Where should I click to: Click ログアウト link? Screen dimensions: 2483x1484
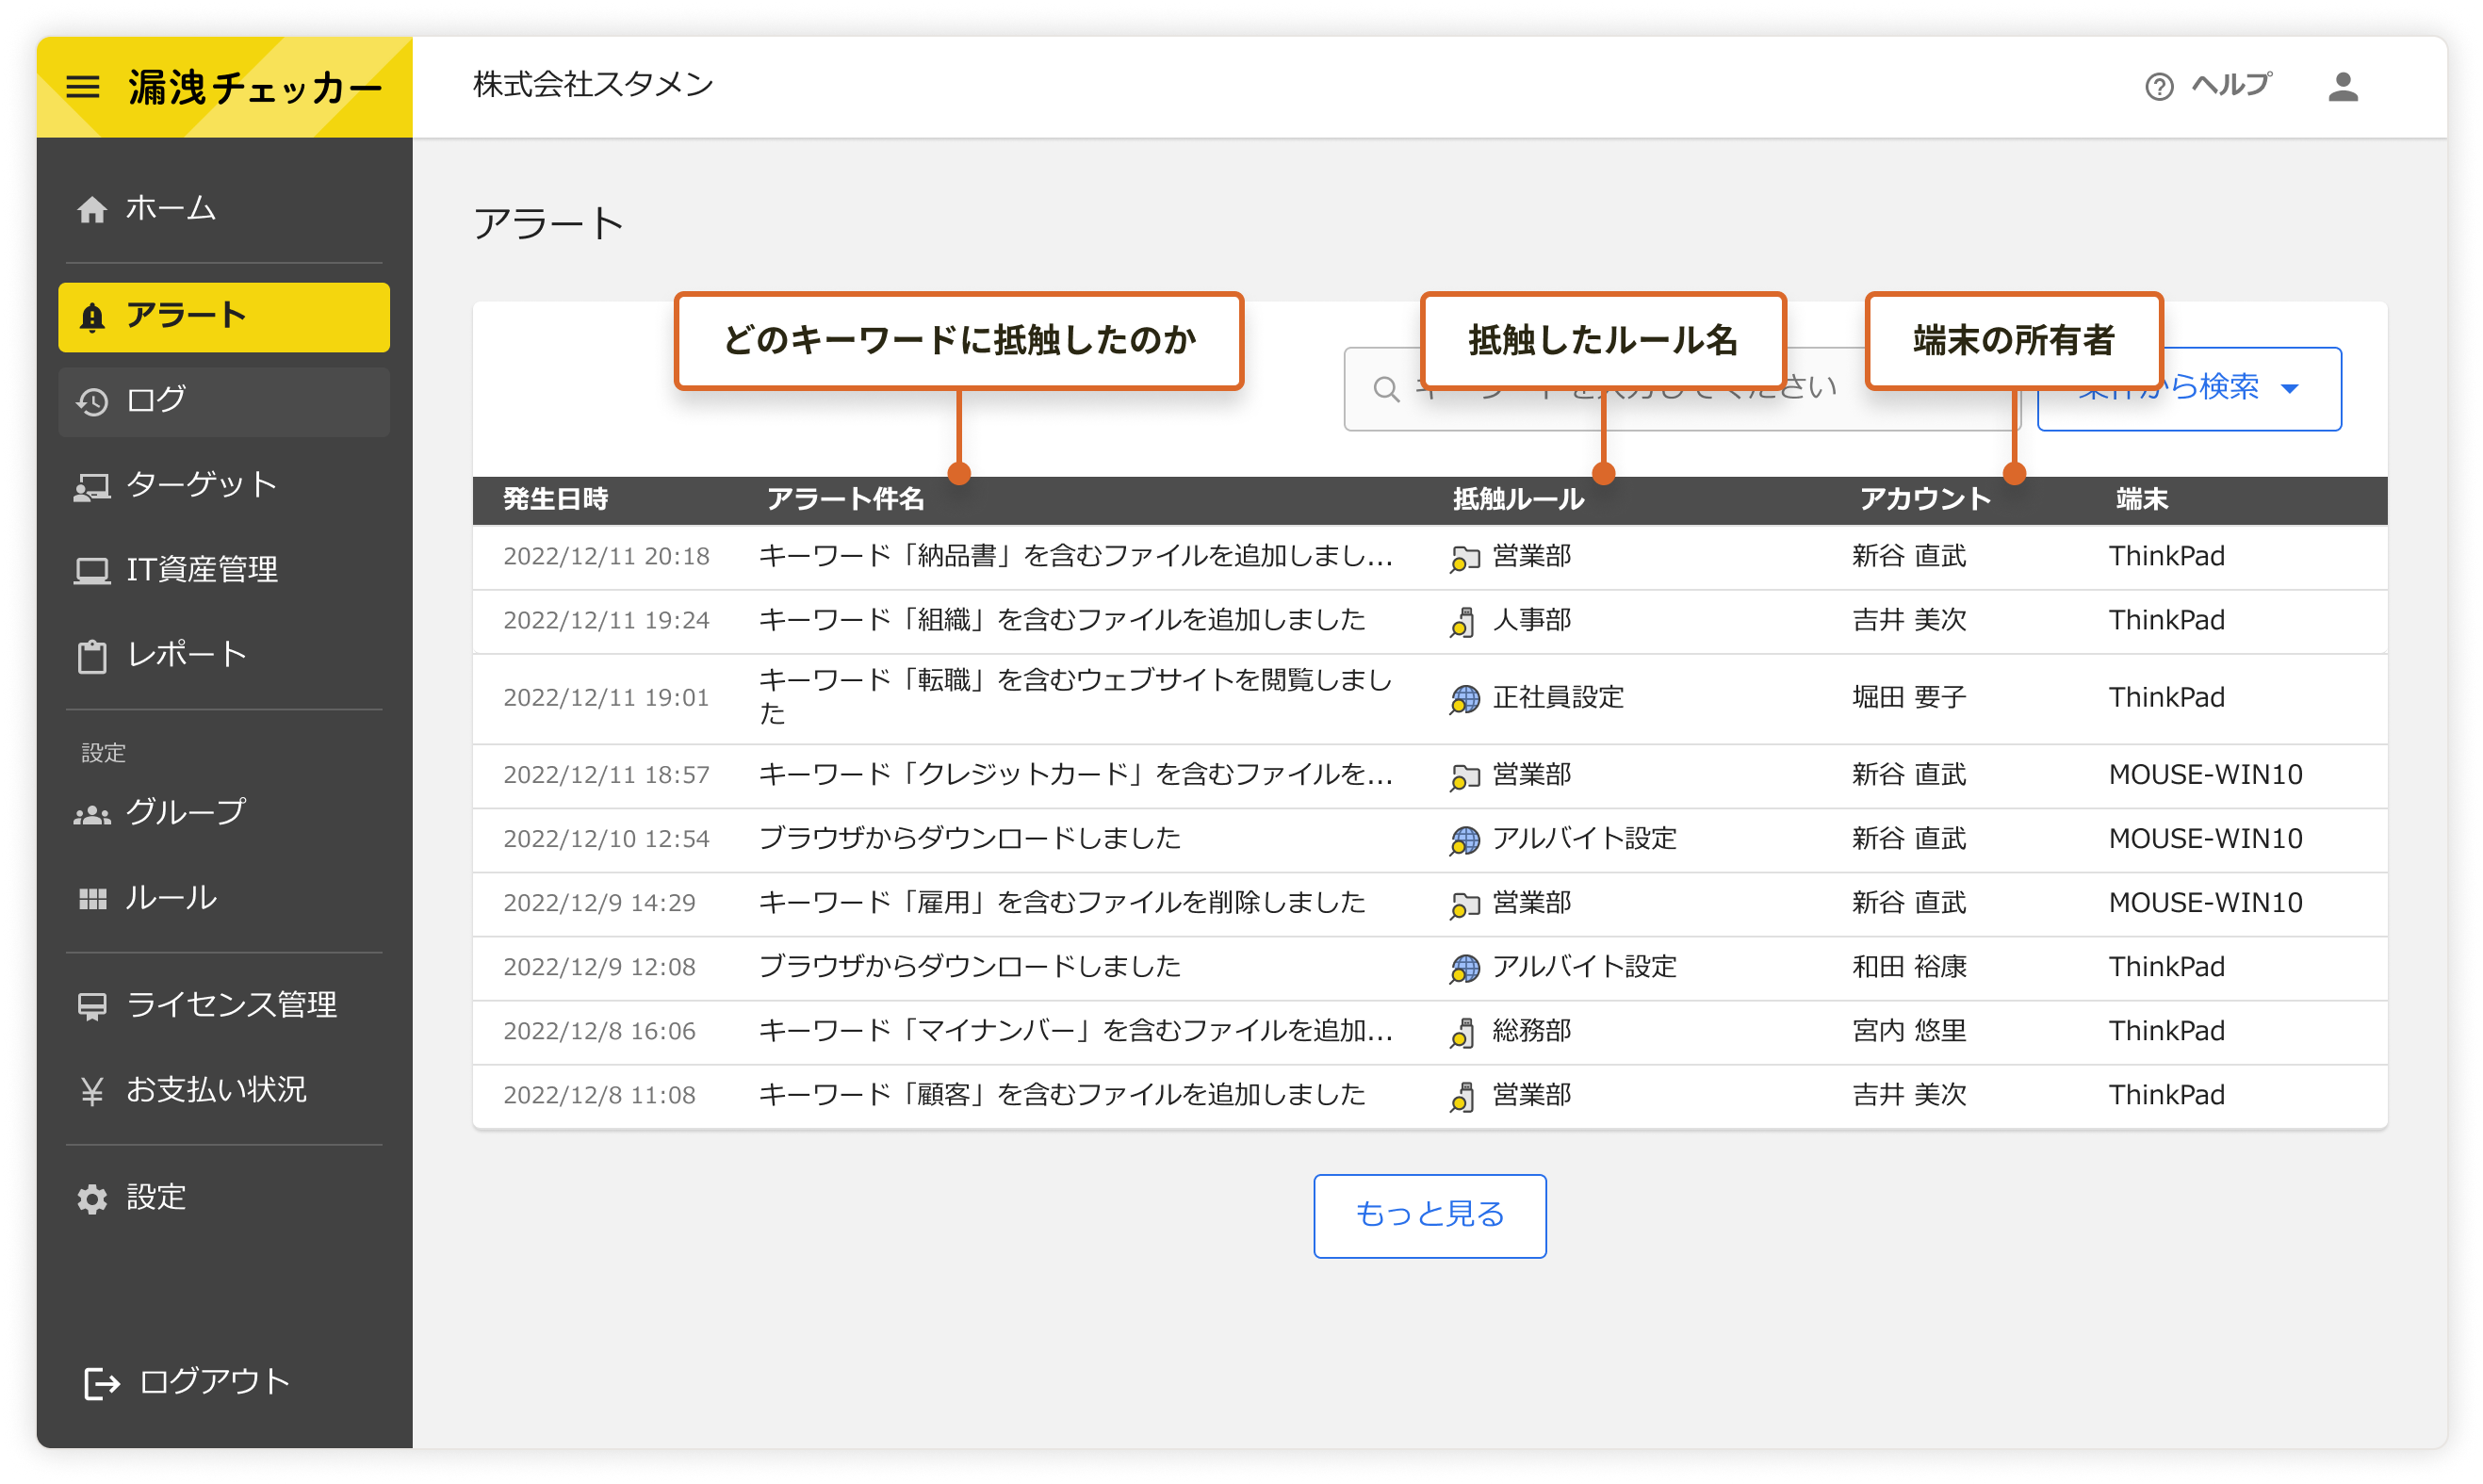click(x=187, y=1382)
